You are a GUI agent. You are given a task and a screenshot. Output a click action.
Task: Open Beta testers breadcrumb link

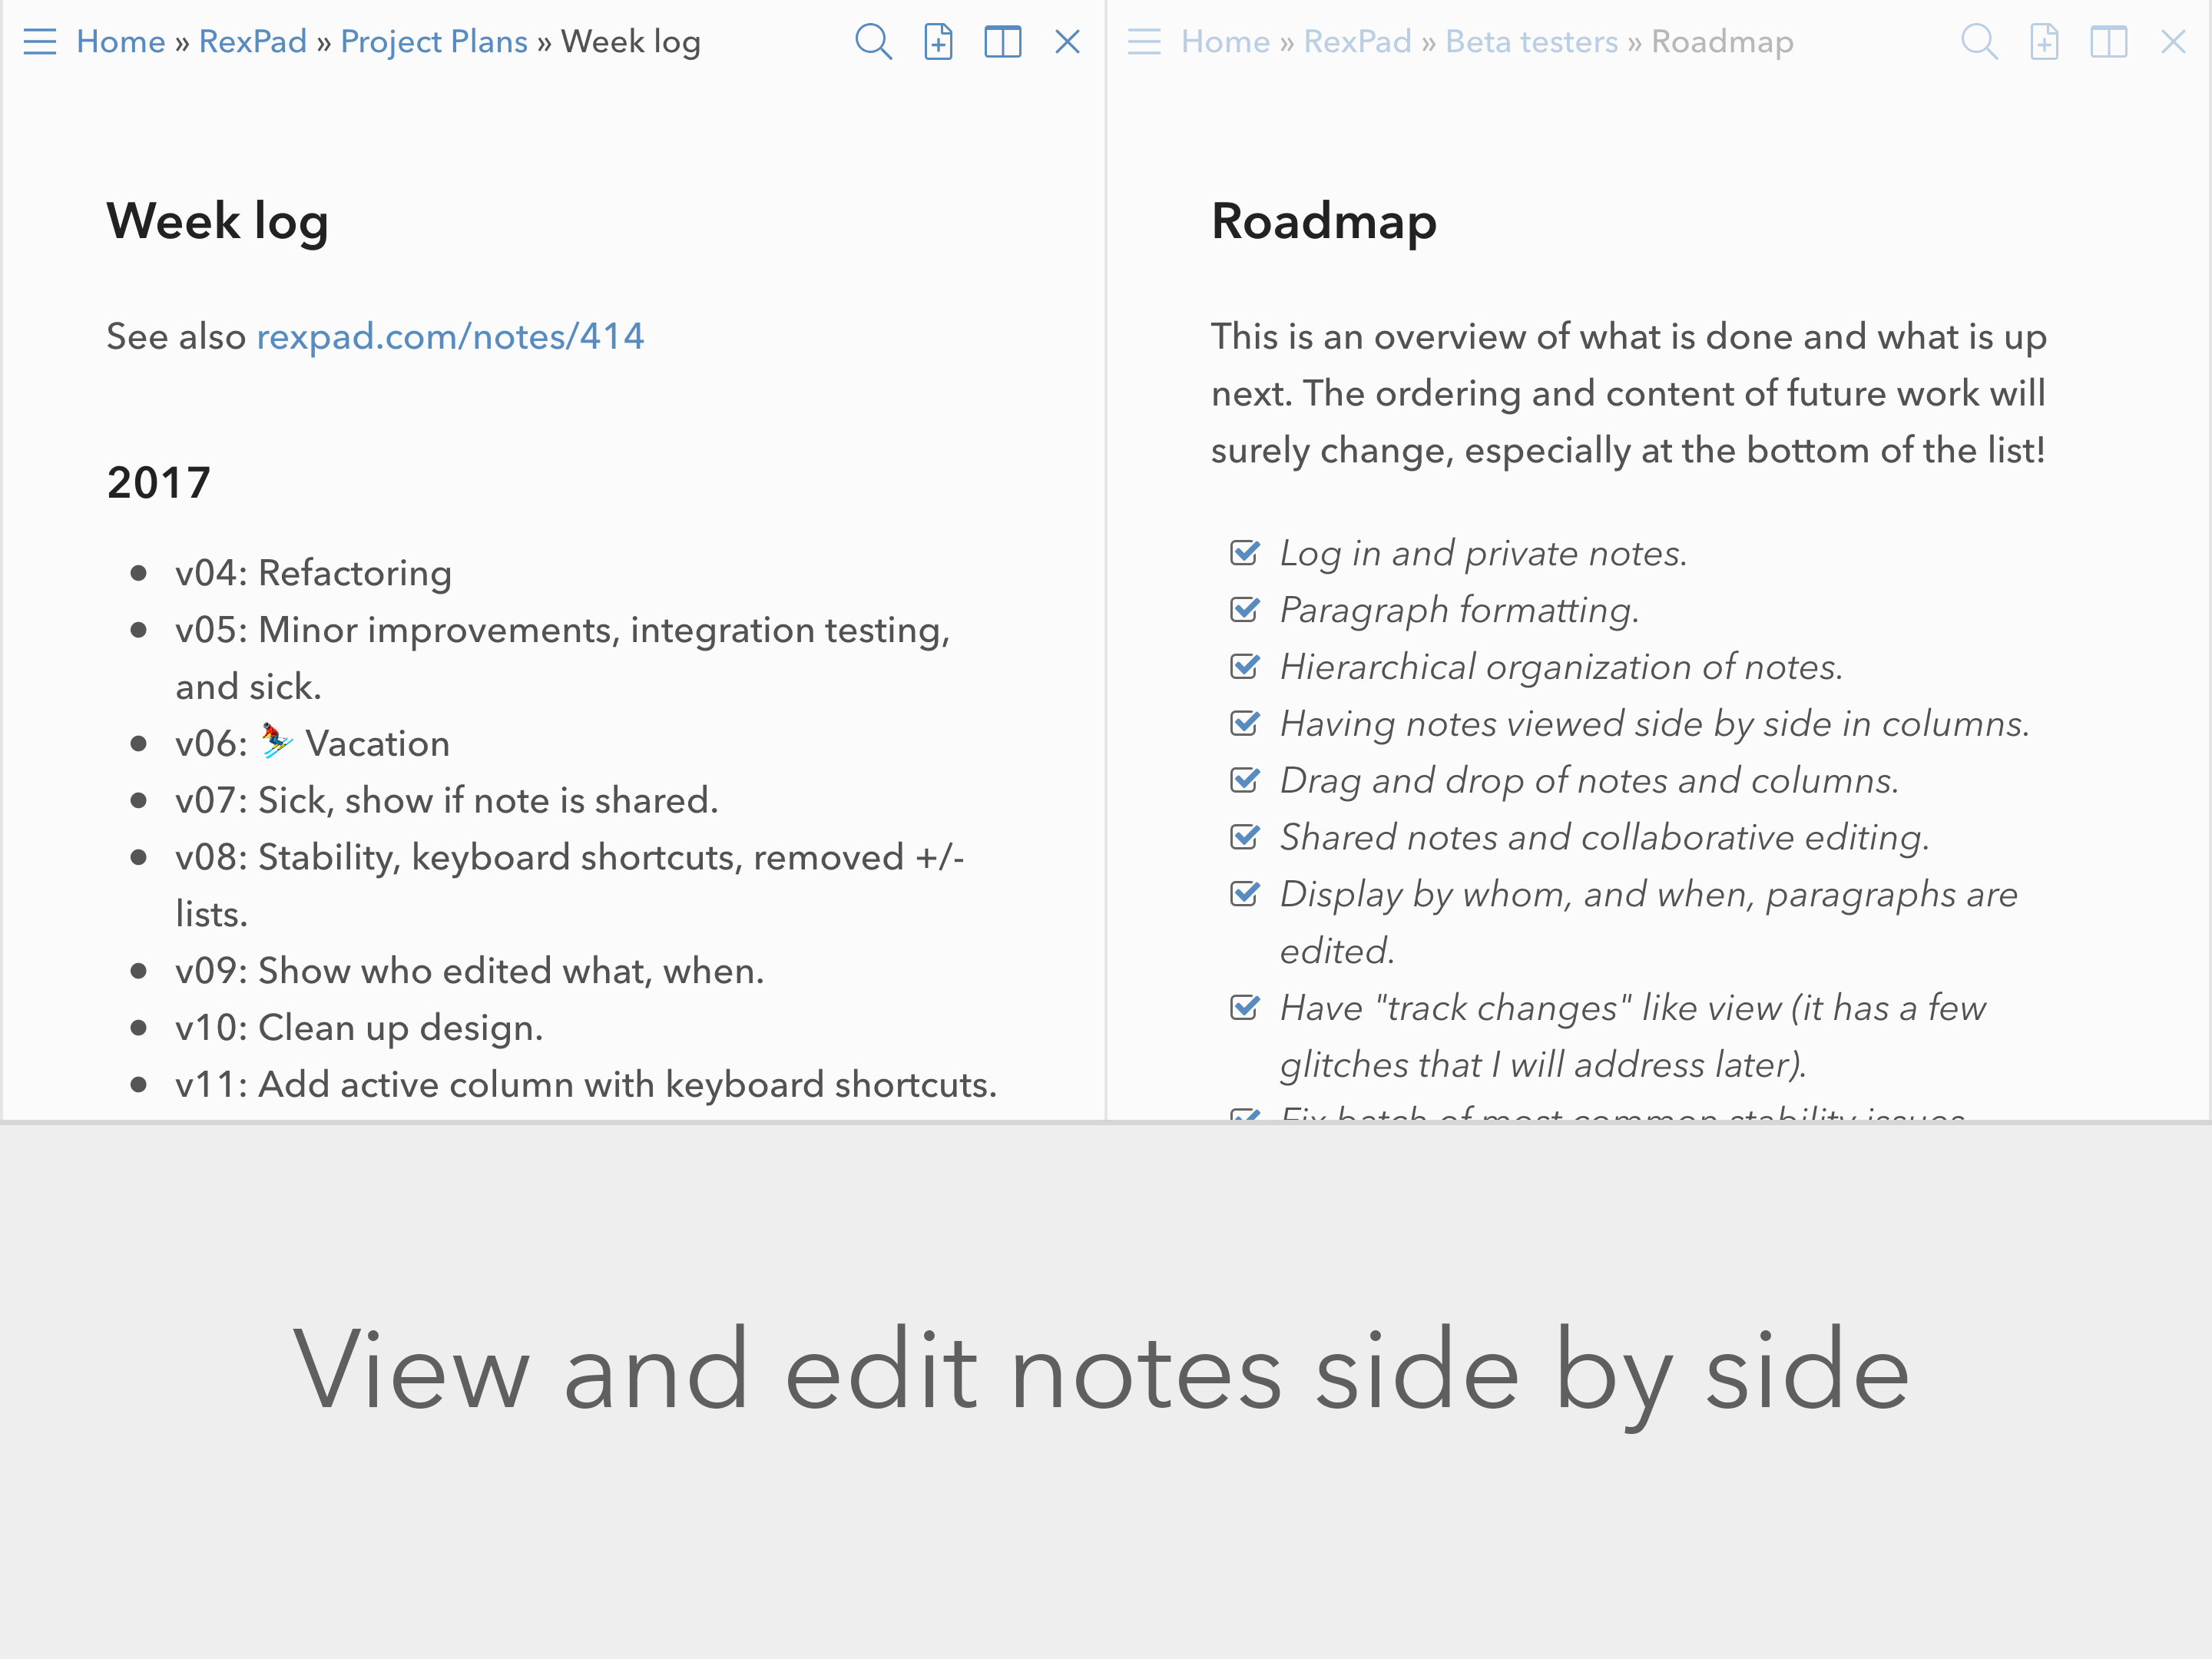tap(1532, 42)
